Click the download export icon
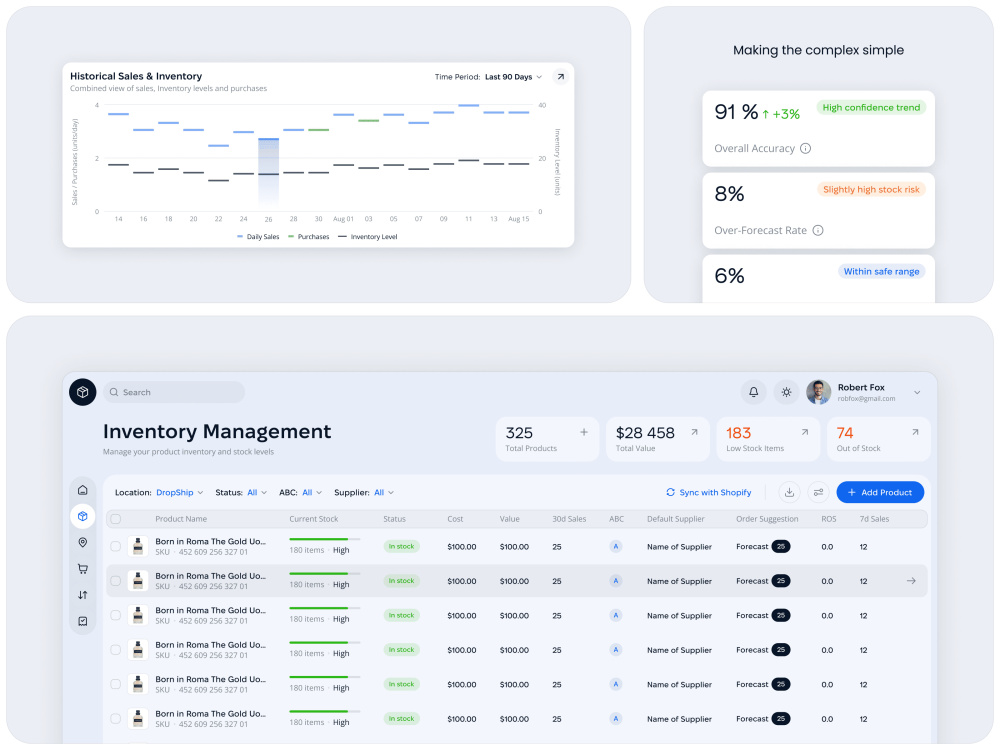 [789, 492]
